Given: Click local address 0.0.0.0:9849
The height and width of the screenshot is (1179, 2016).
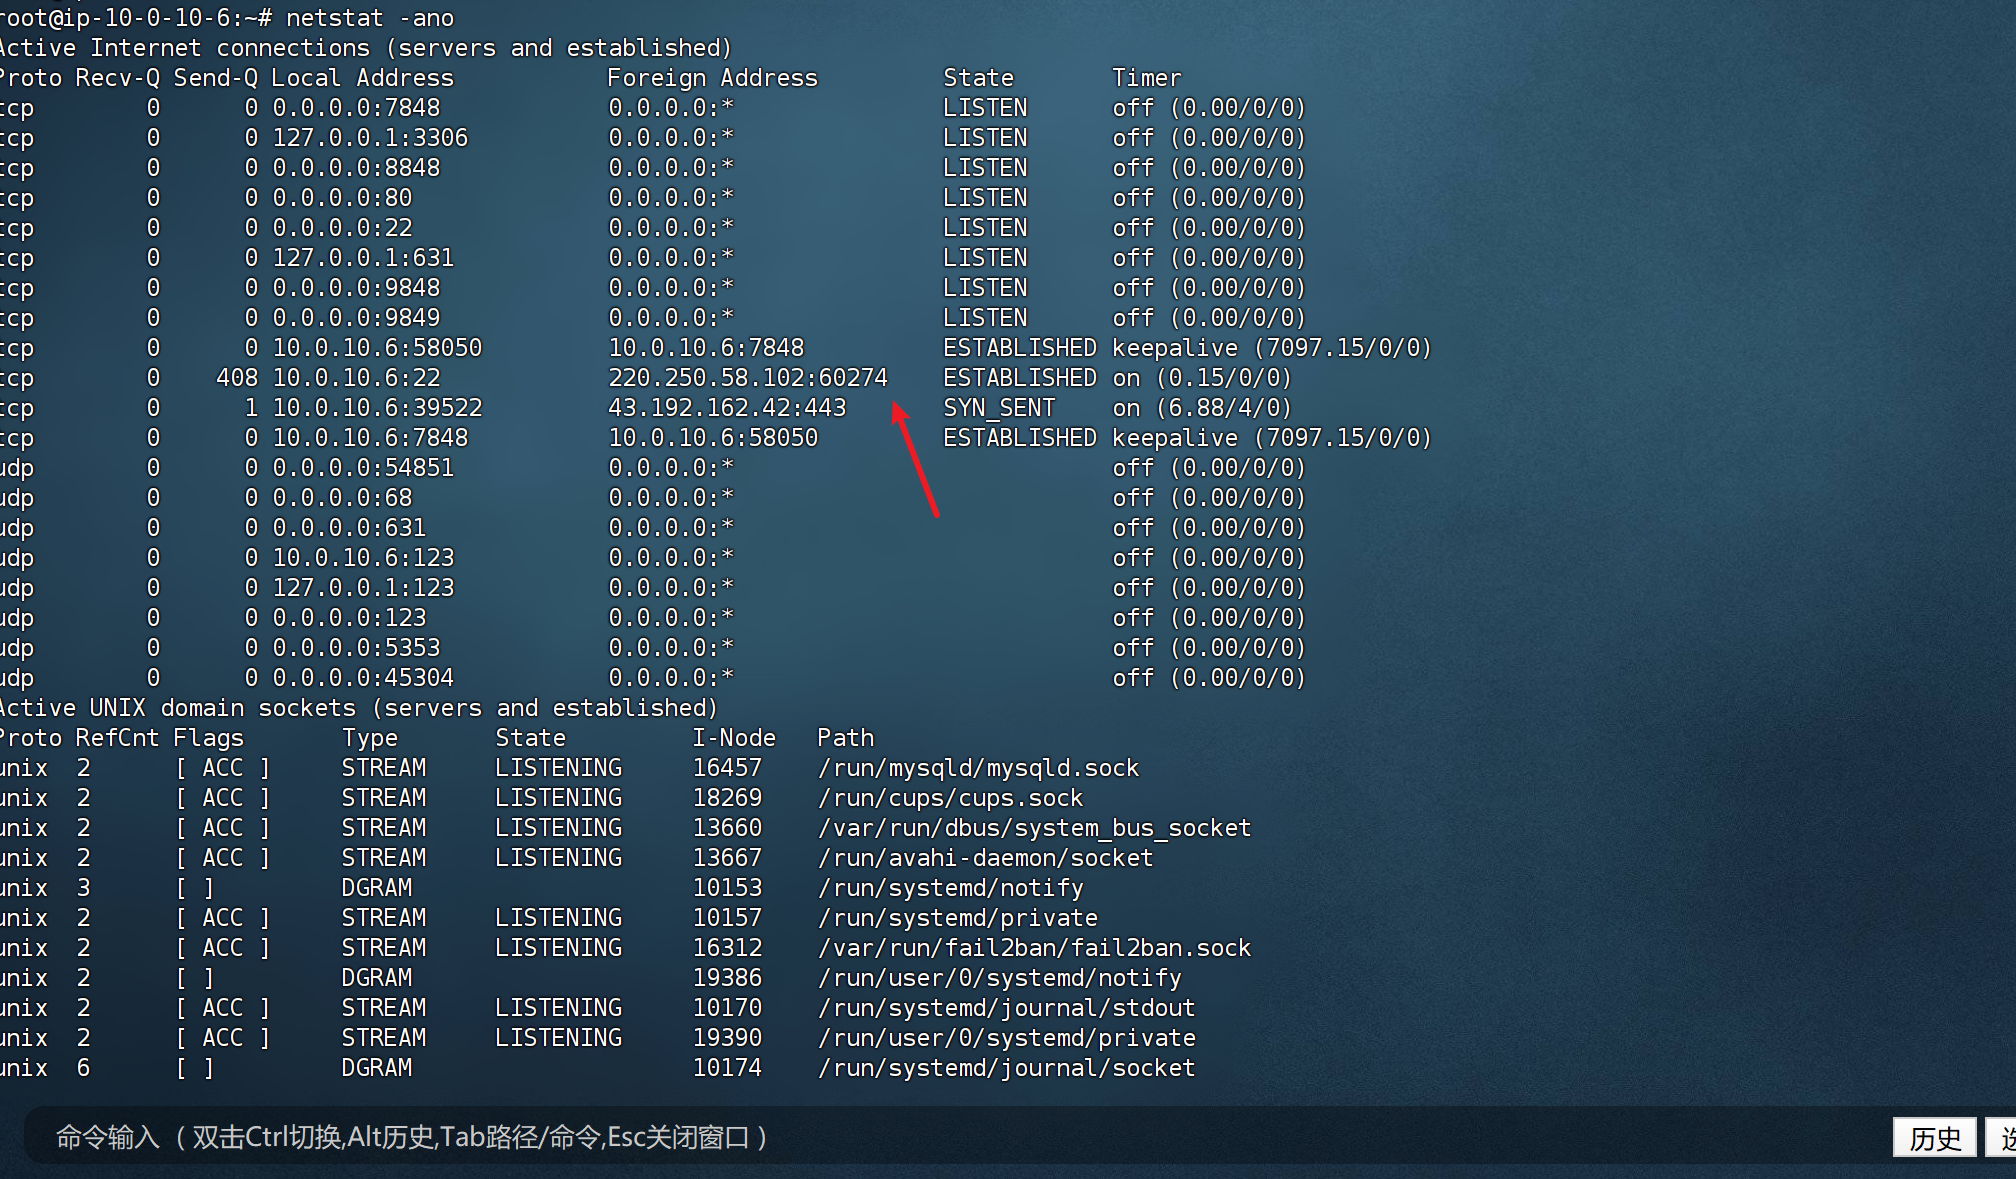Looking at the screenshot, I should pos(355,318).
